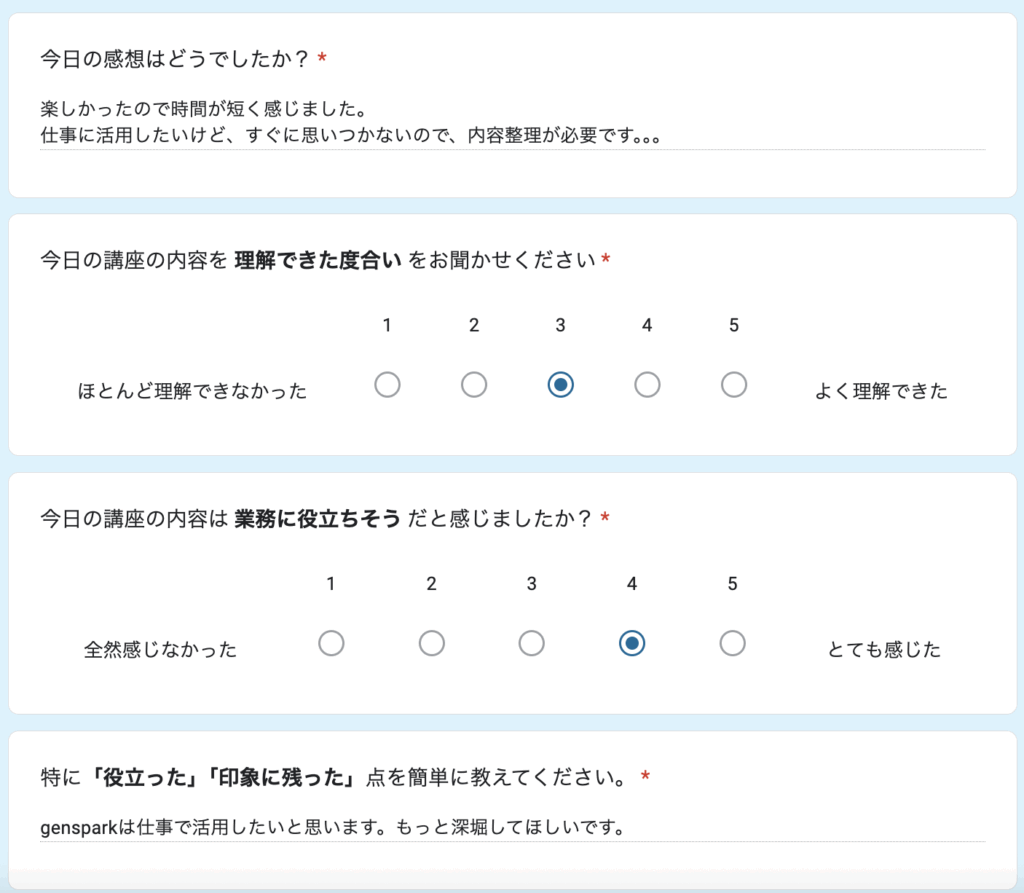Choose rating 4 for 理解できた度合い
Screen dimensions: 1024x893
[x=647, y=385]
